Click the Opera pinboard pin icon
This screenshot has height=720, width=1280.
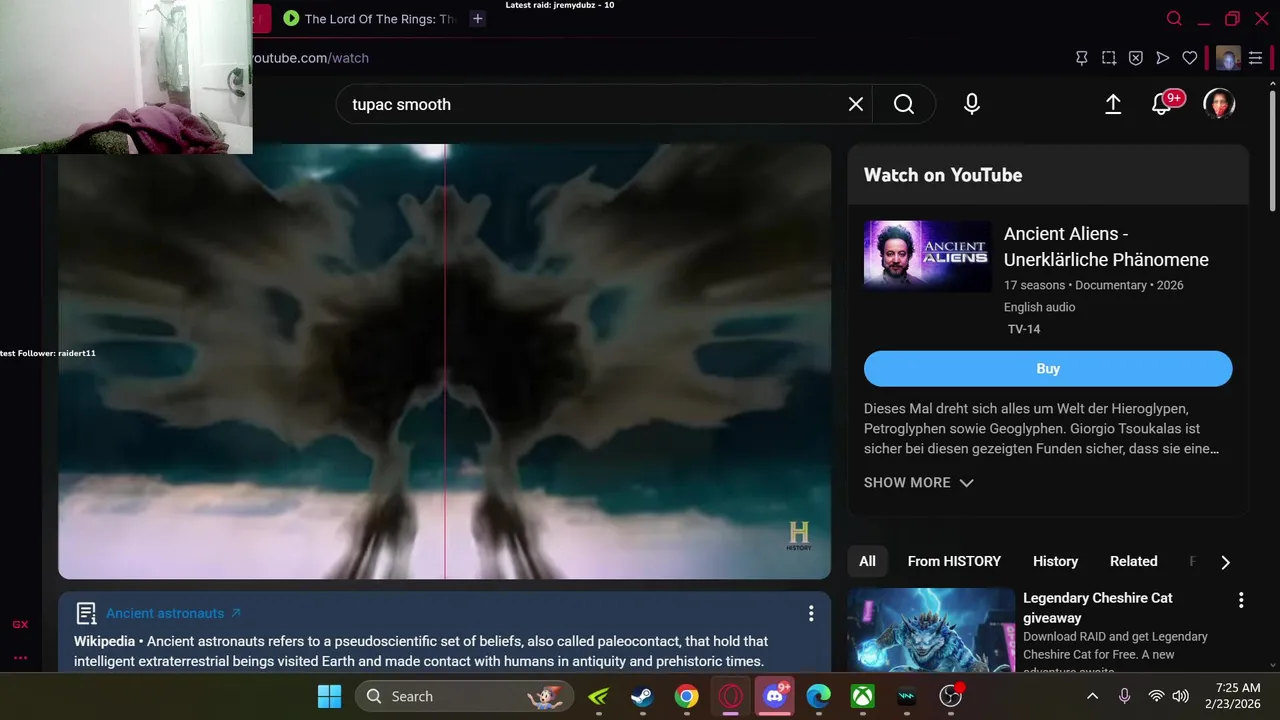coord(1082,58)
